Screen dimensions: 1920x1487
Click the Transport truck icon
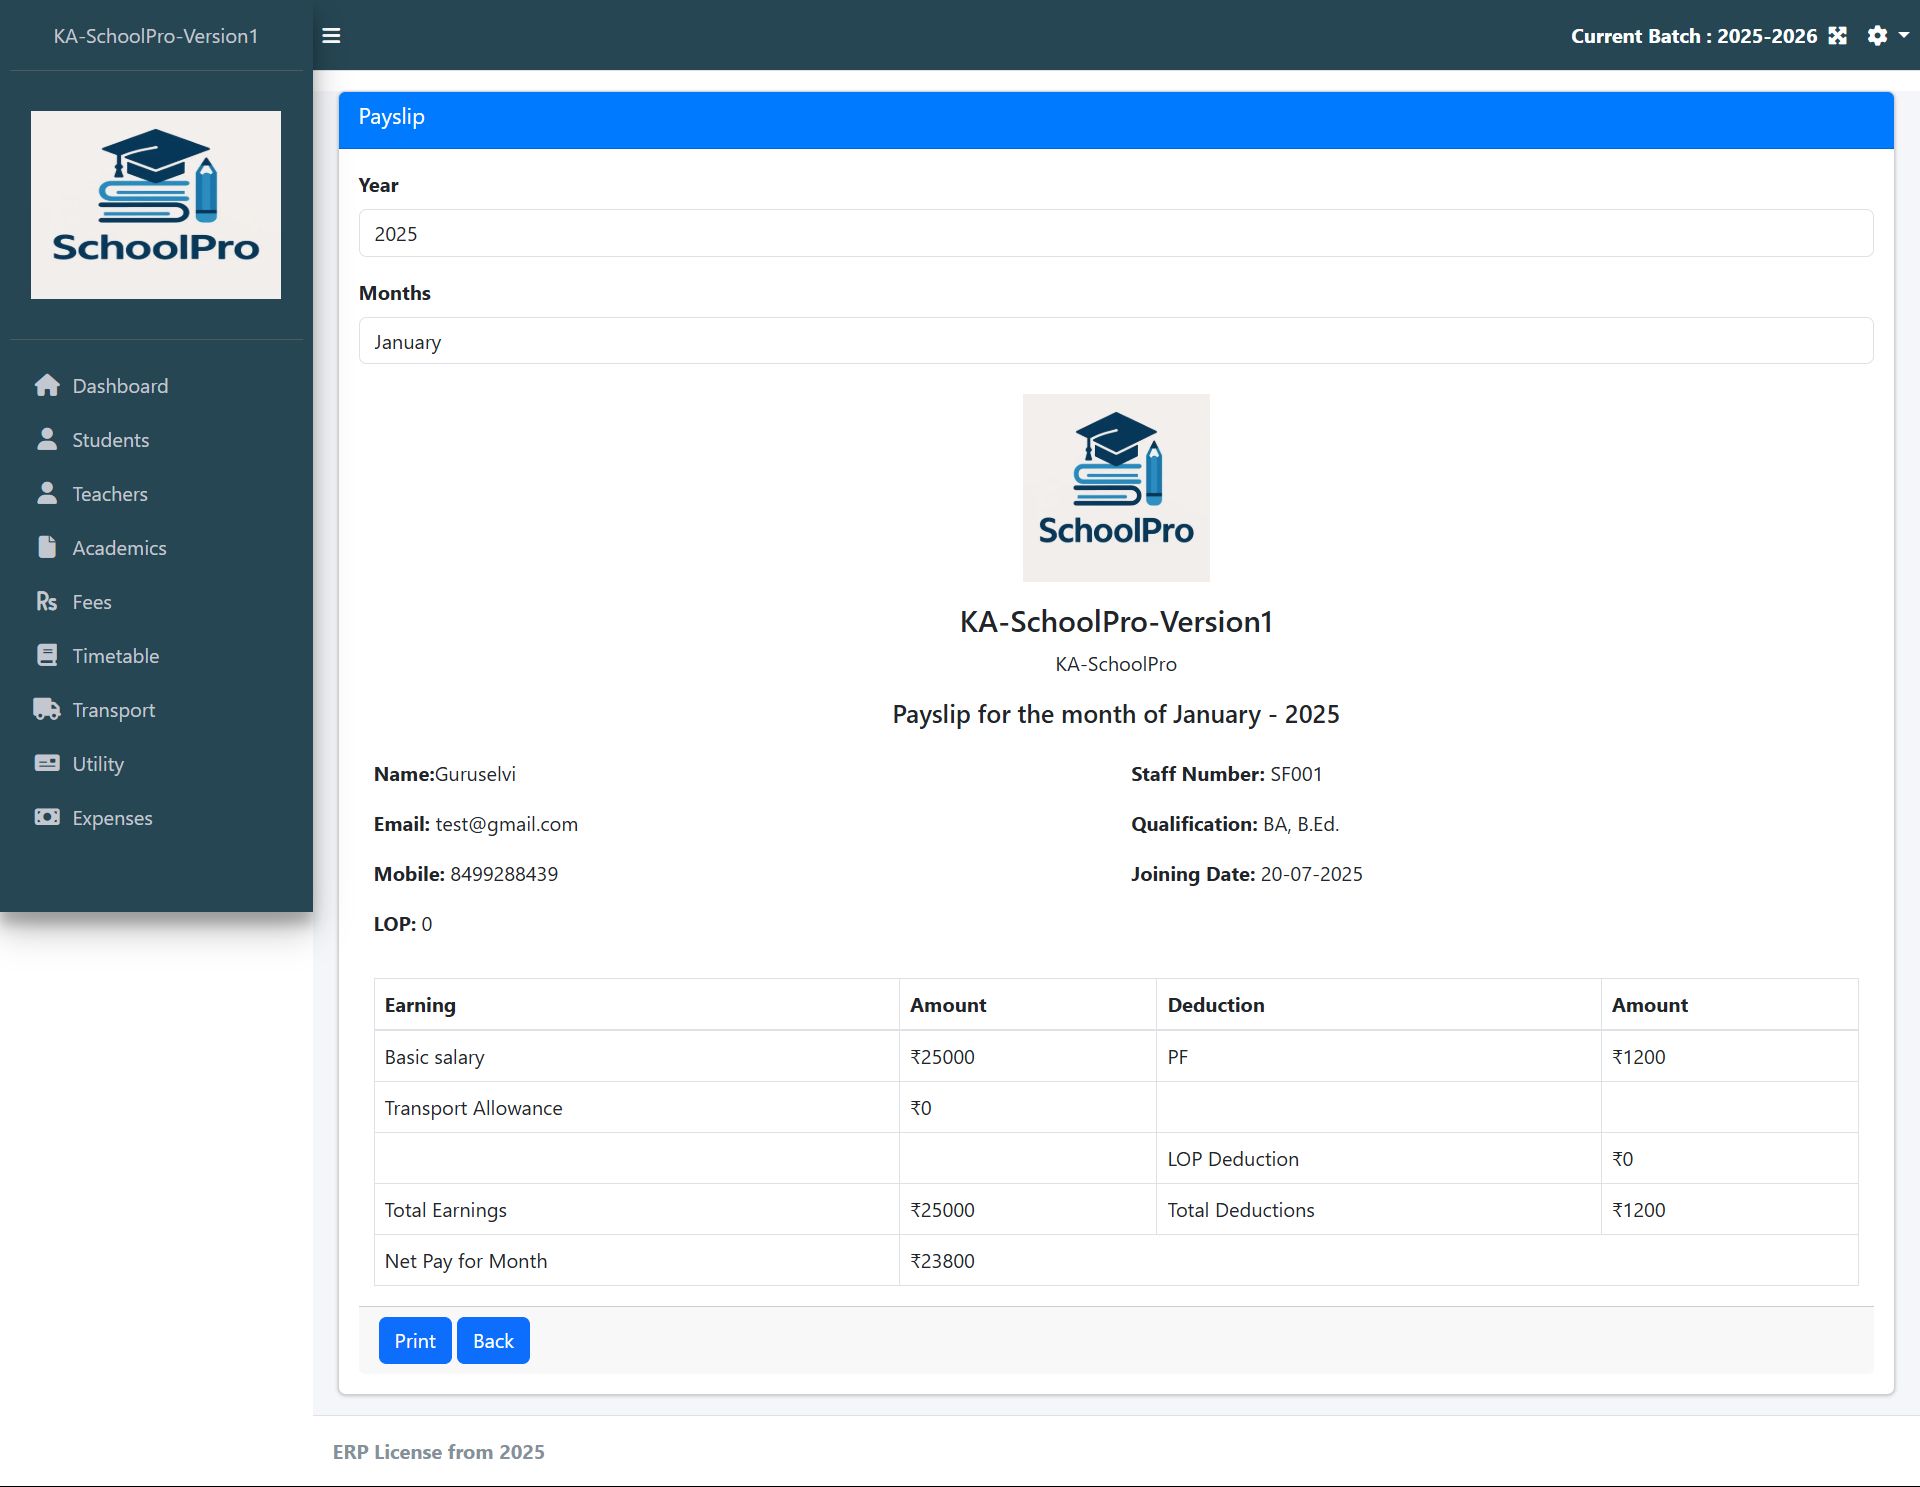(47, 710)
